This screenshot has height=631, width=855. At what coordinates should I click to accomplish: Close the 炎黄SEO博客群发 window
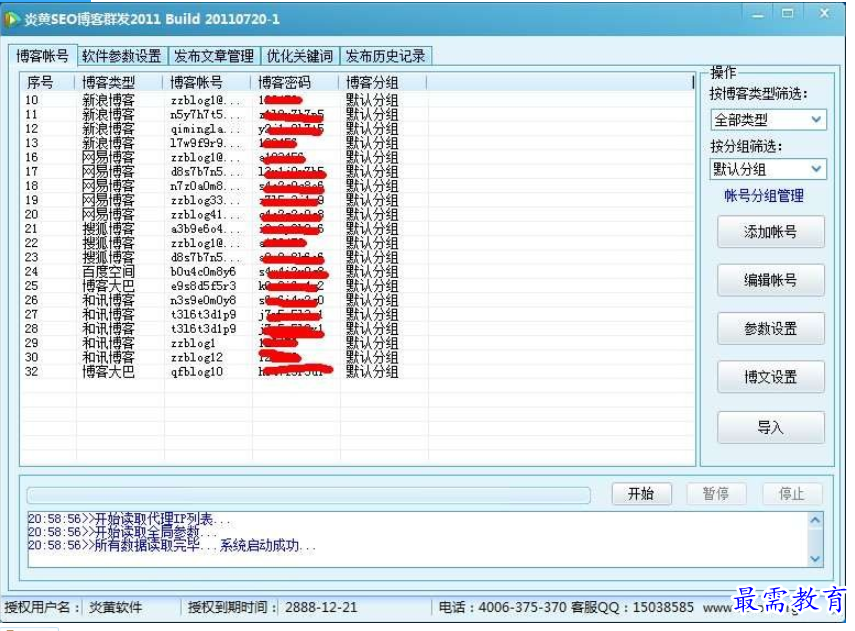824,14
